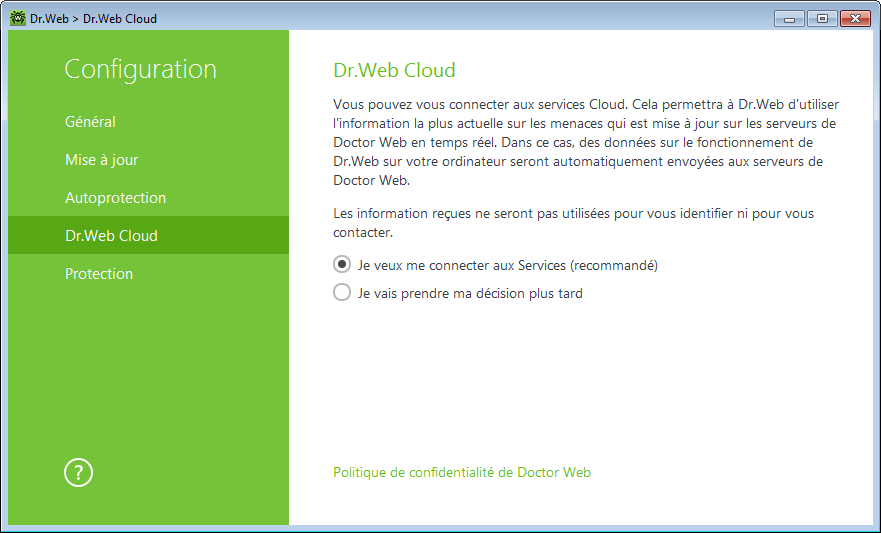This screenshot has width=881, height=533.
Task: Select 'Je veux me connecter aux Services' radio
Action: [x=342, y=265]
